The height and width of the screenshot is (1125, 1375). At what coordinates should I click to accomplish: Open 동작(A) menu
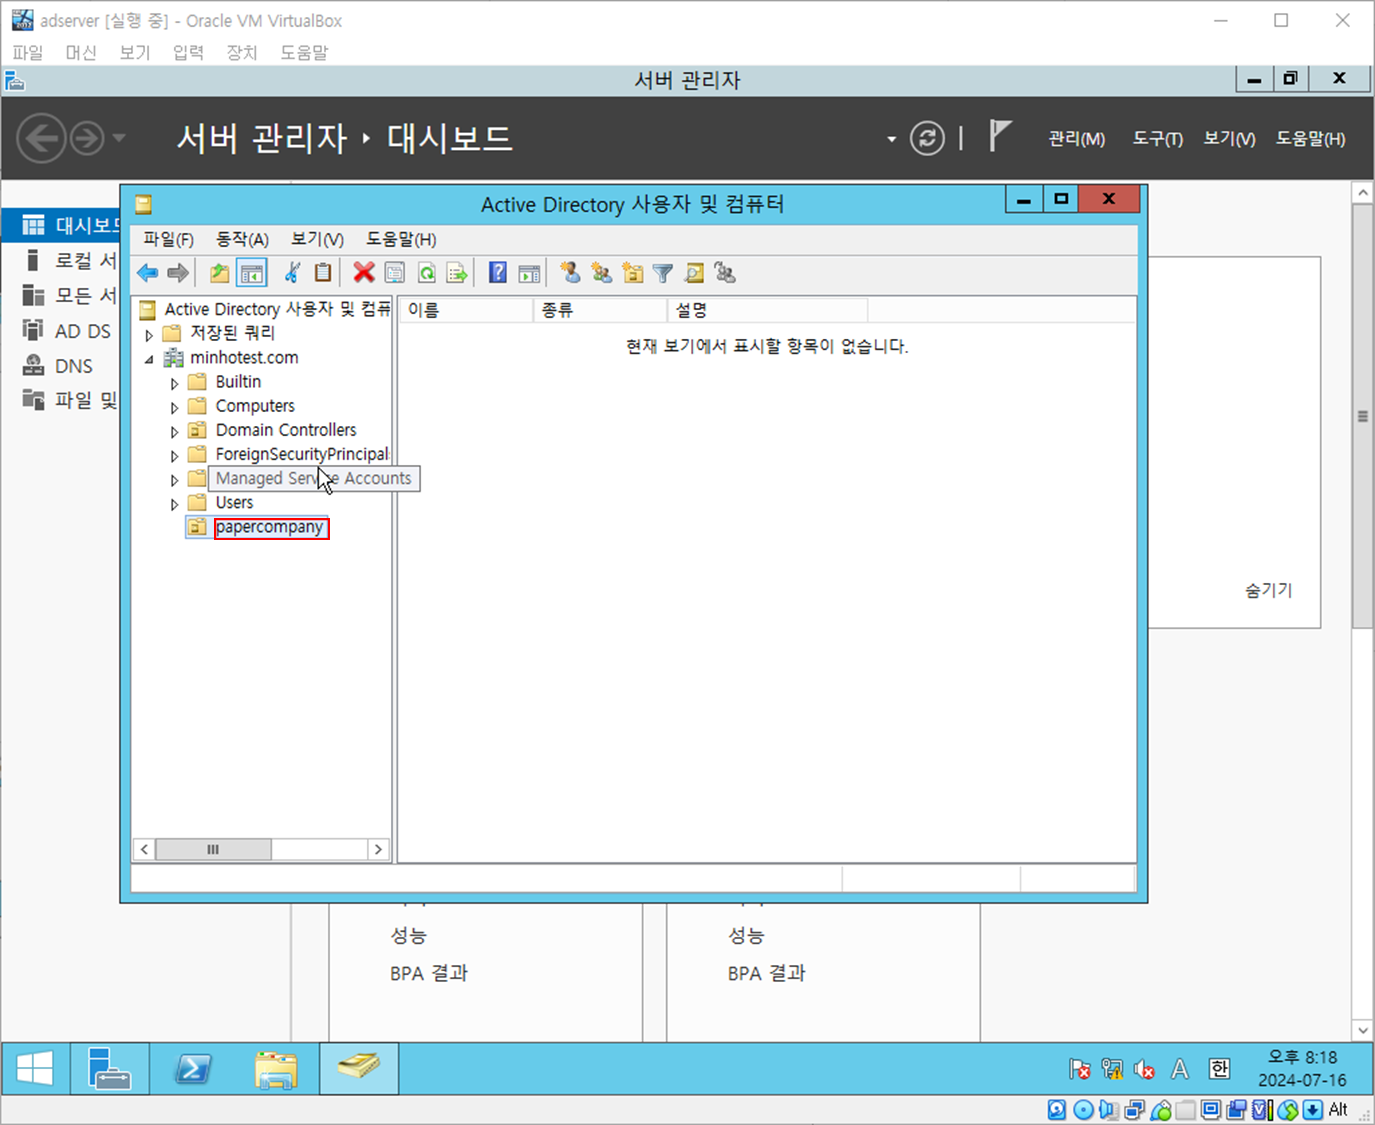pos(242,239)
